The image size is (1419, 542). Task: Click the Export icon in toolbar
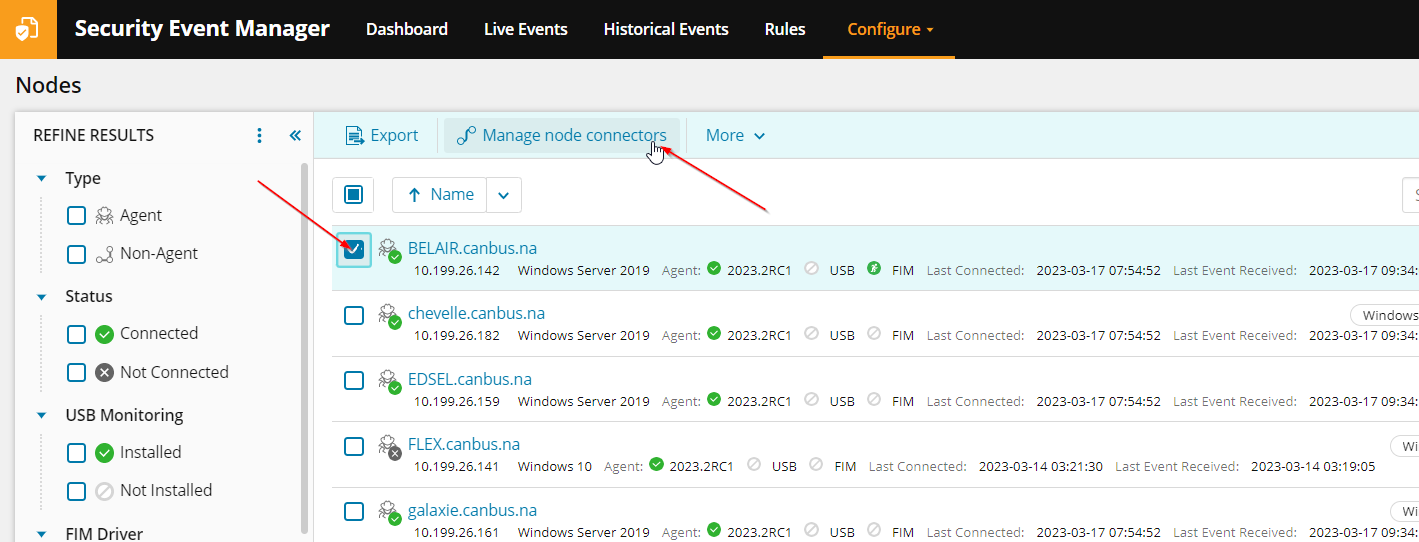[x=354, y=135]
